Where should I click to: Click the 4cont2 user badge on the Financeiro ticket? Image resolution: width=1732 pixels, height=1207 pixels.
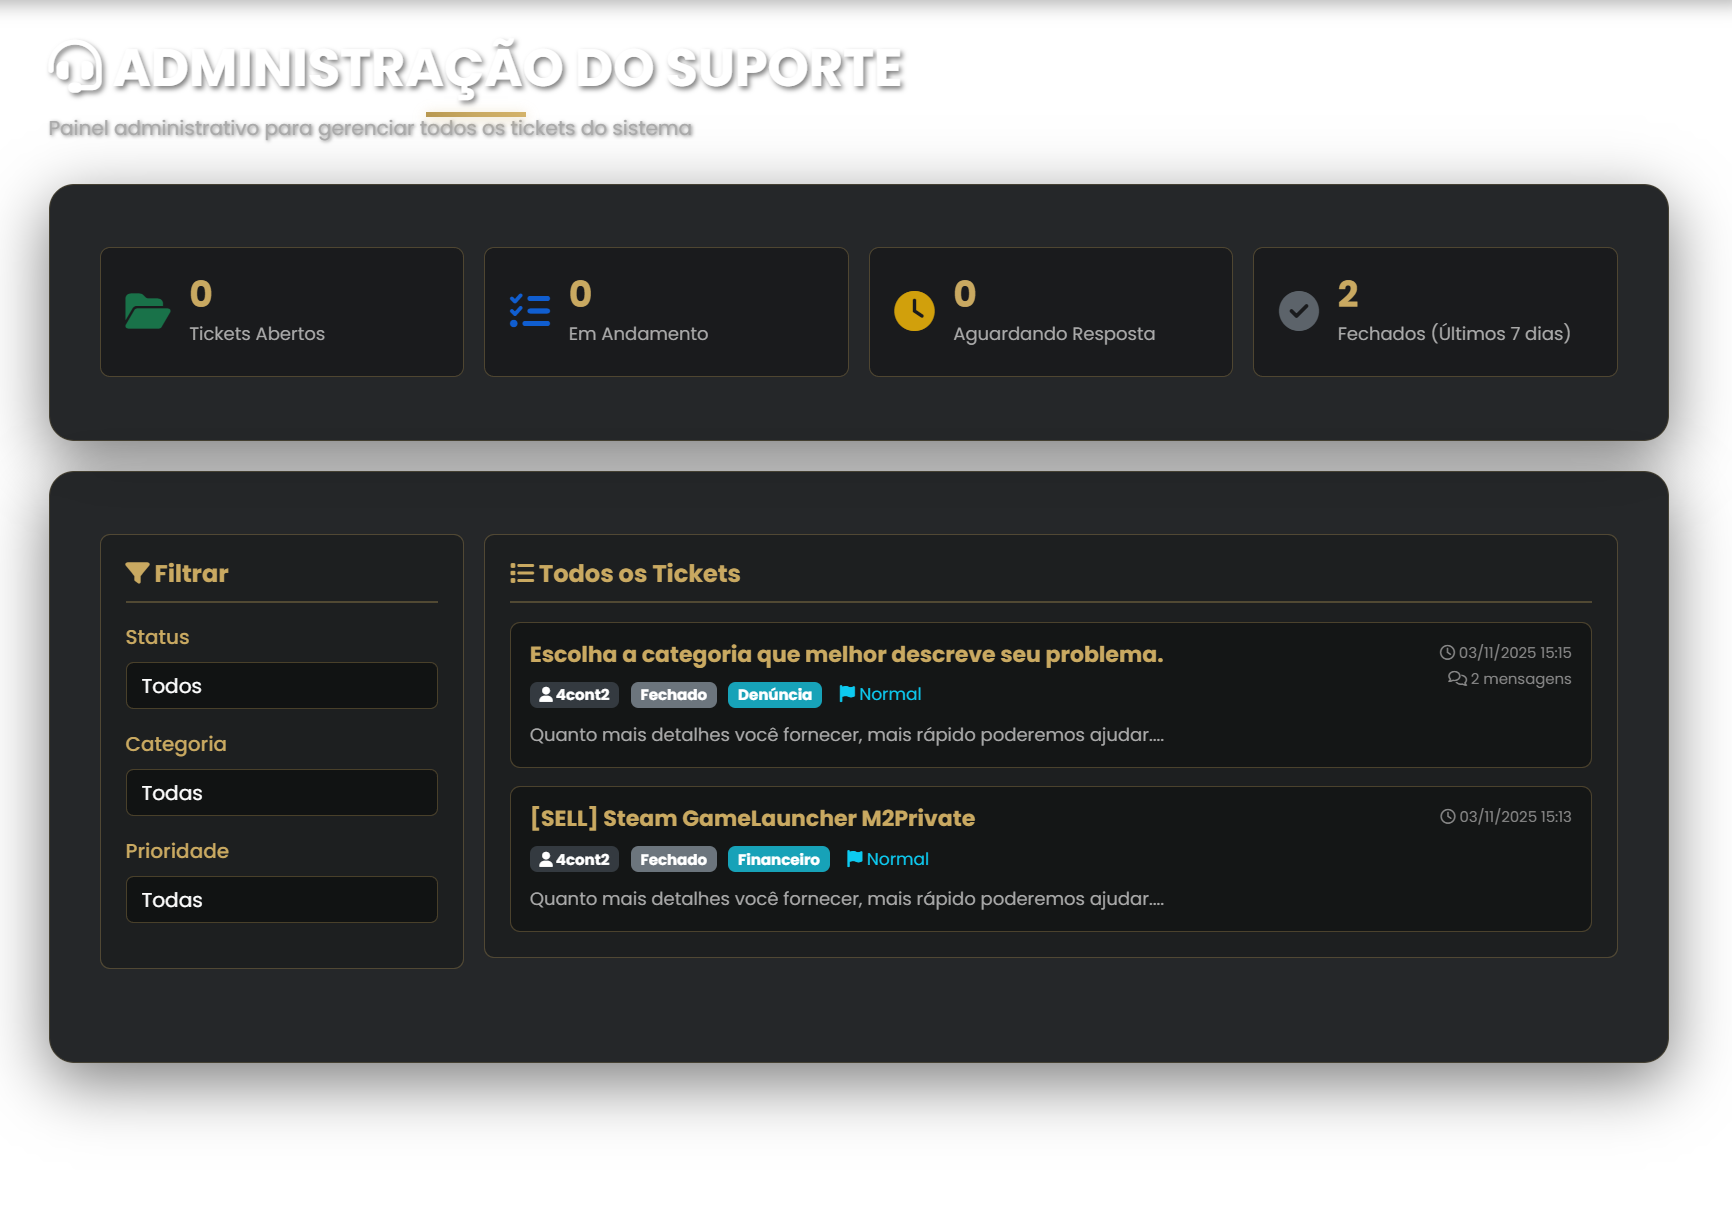[x=574, y=858]
